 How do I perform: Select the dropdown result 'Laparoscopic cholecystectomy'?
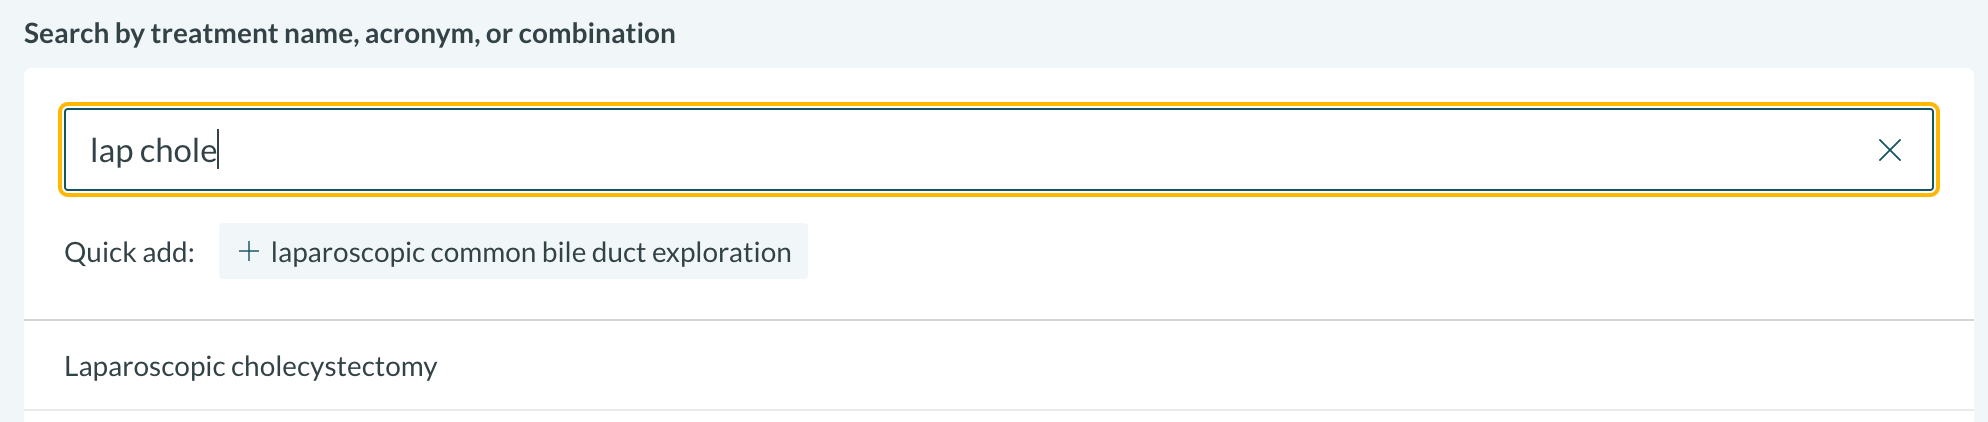(x=251, y=366)
